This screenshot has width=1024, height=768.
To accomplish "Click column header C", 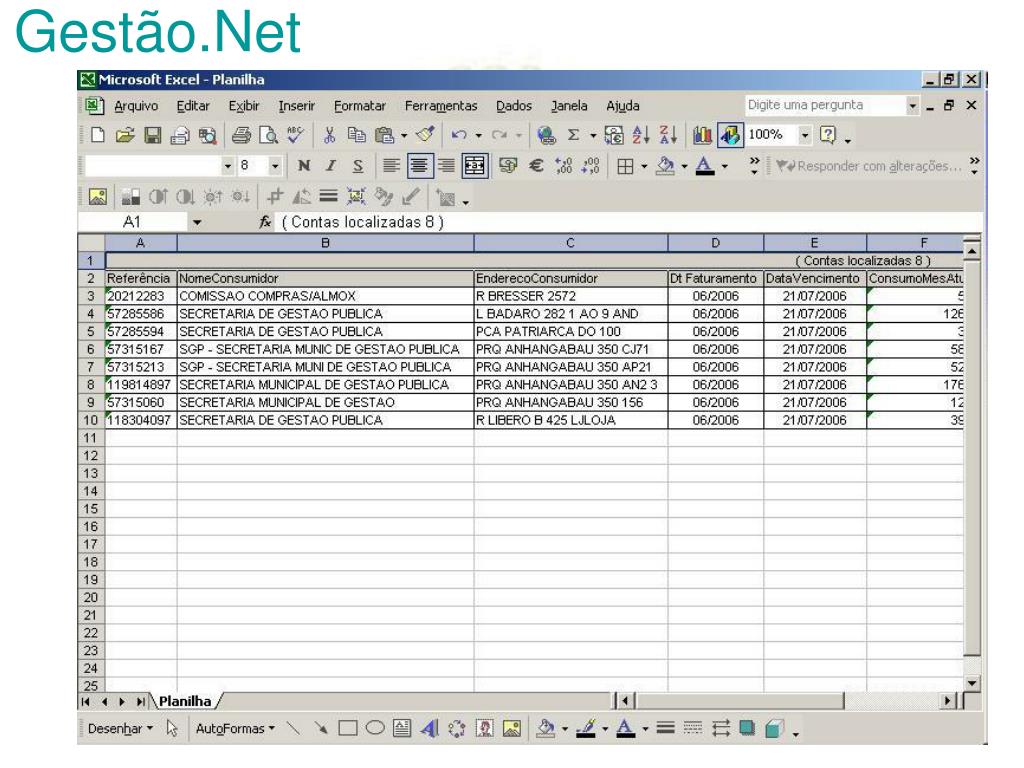I will click(570, 241).
